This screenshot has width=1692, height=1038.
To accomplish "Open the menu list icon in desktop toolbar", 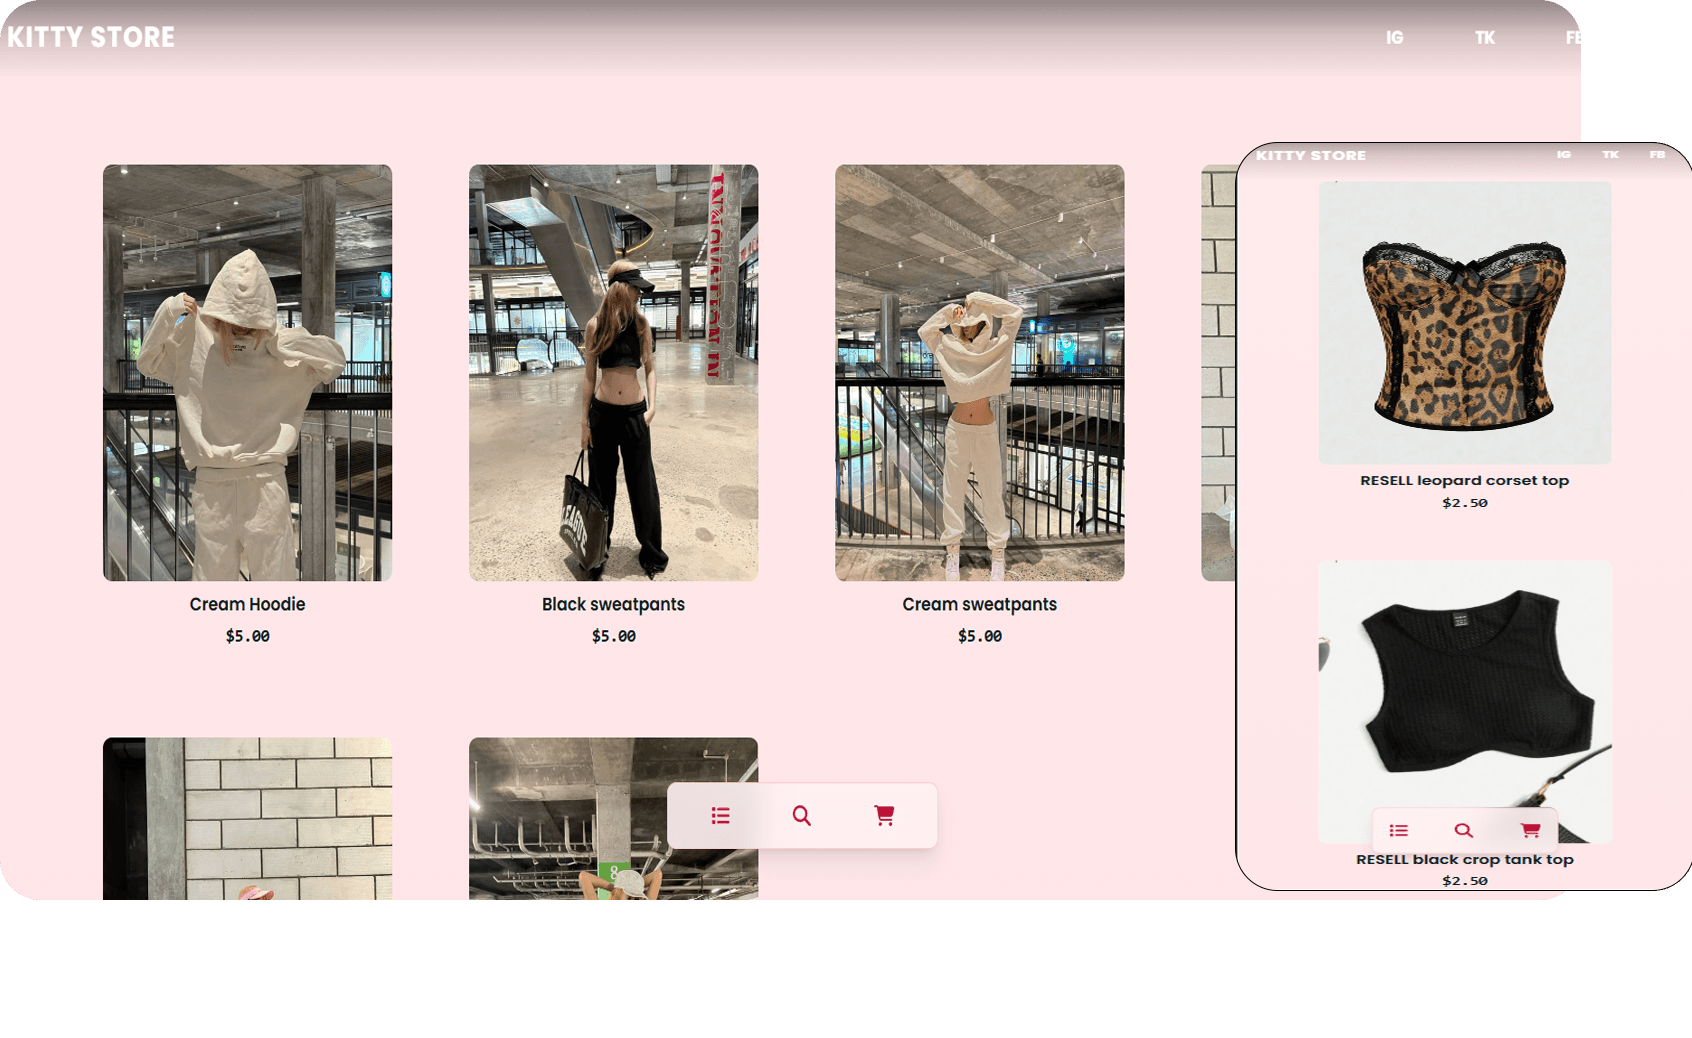I will pos(720,816).
